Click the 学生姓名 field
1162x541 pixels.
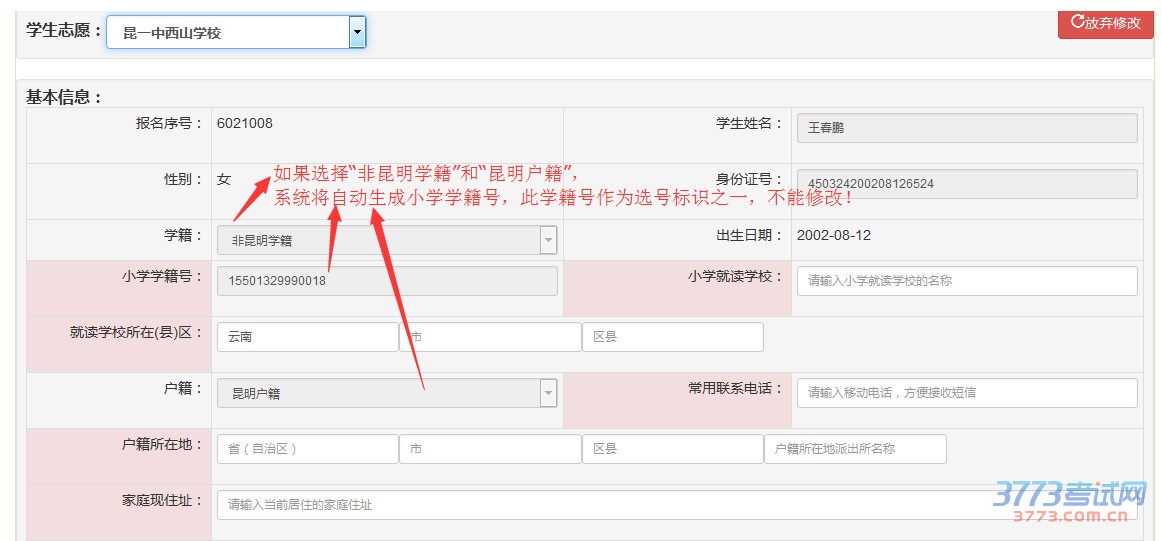click(966, 128)
